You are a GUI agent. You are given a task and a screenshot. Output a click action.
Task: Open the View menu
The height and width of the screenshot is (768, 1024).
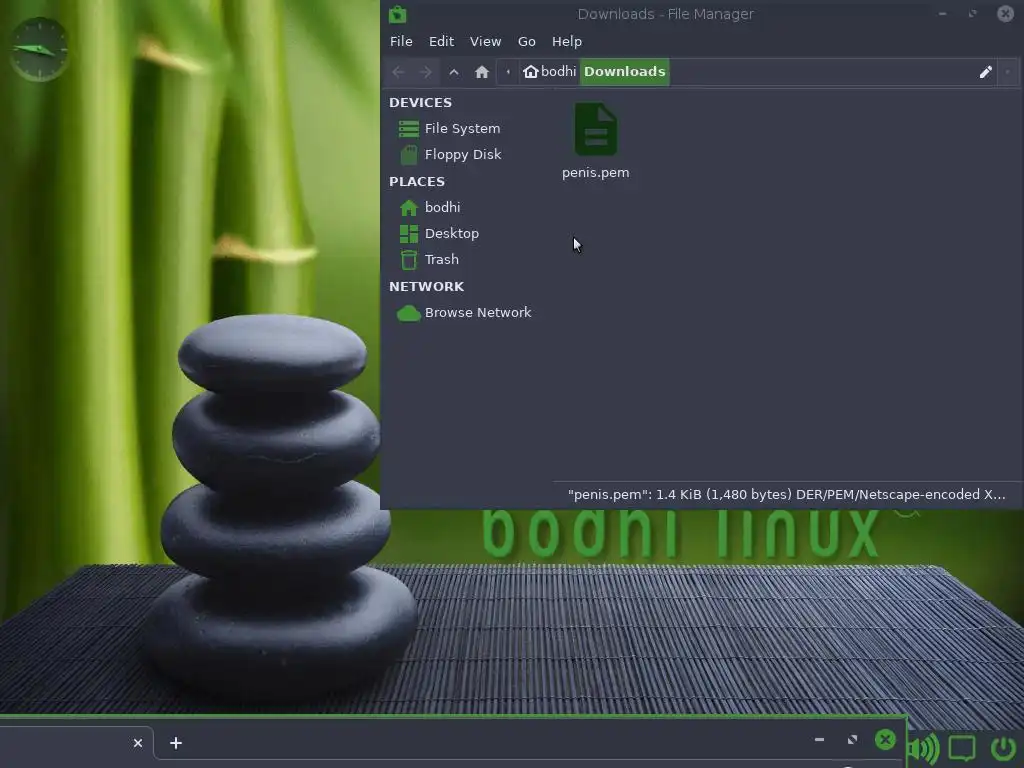coord(485,41)
